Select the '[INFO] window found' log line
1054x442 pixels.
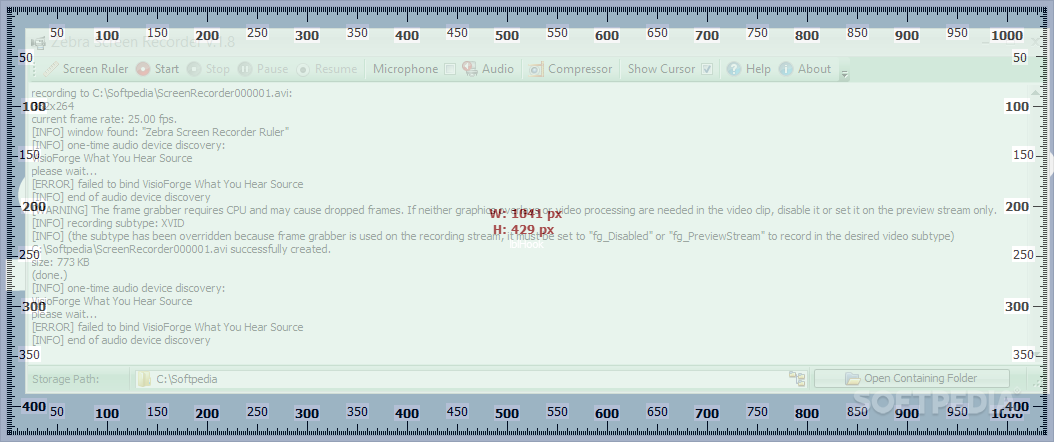tap(161, 132)
